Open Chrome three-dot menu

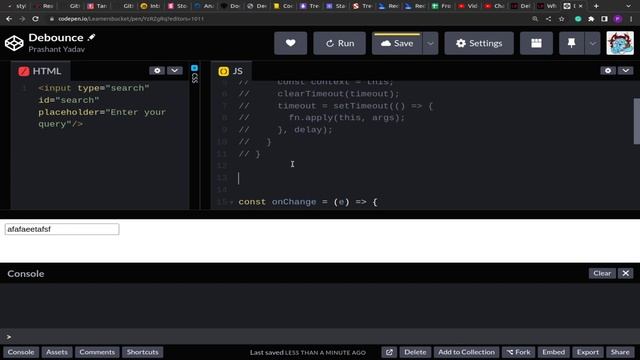click(x=631, y=19)
